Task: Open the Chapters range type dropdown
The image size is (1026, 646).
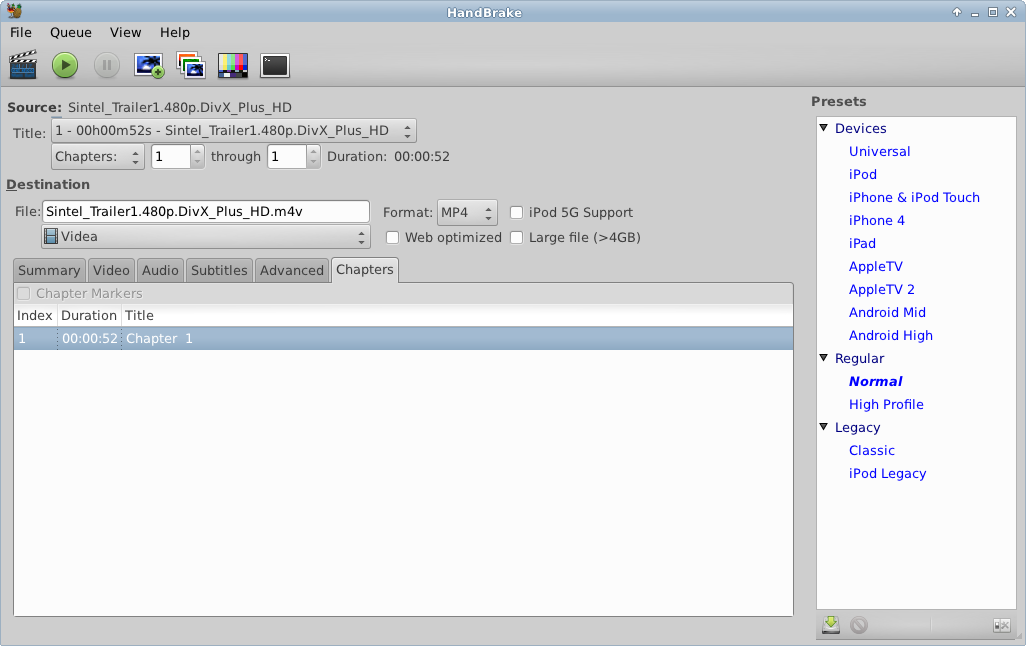Action: tap(97, 156)
